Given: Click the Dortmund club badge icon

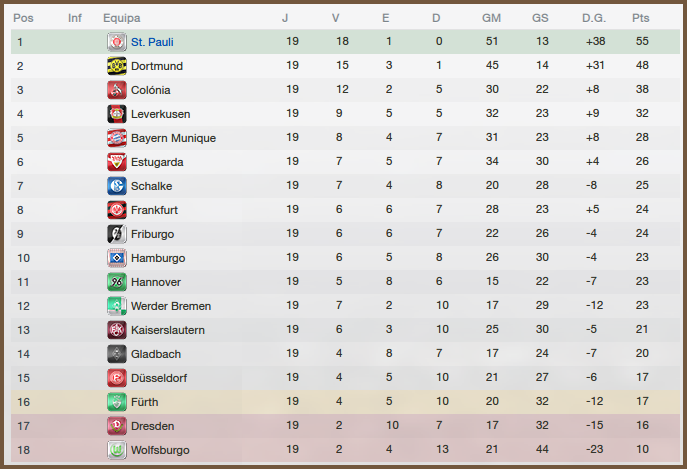Looking at the screenshot, I should [116, 66].
